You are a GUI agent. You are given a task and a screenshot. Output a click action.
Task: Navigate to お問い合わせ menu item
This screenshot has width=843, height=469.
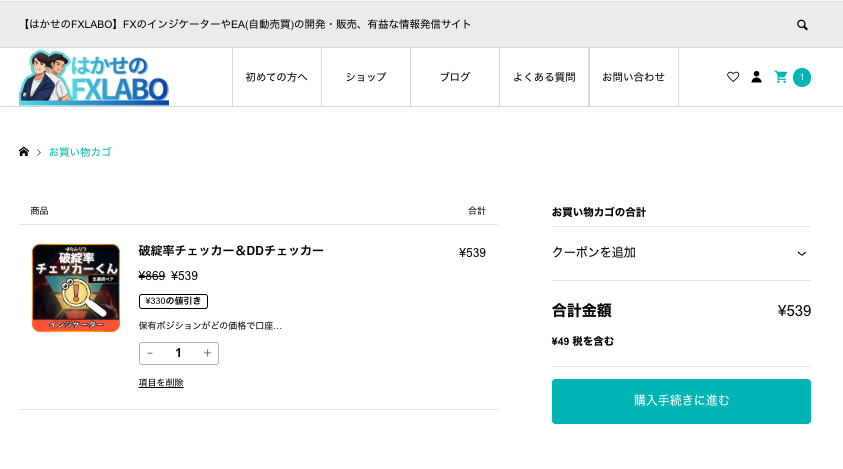633,77
